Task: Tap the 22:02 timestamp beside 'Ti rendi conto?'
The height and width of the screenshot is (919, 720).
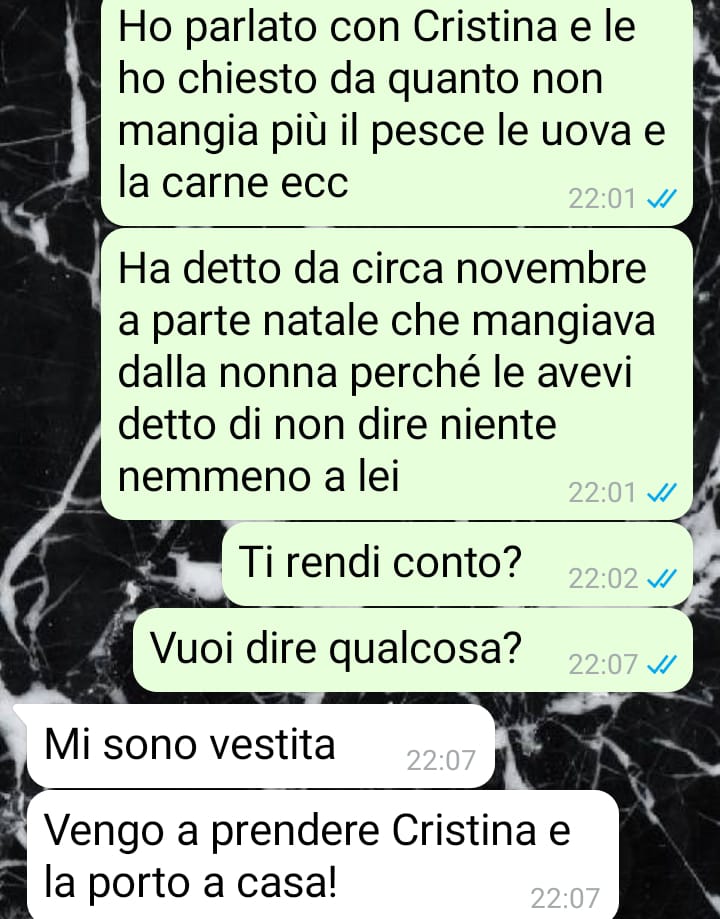Action: coord(603,579)
